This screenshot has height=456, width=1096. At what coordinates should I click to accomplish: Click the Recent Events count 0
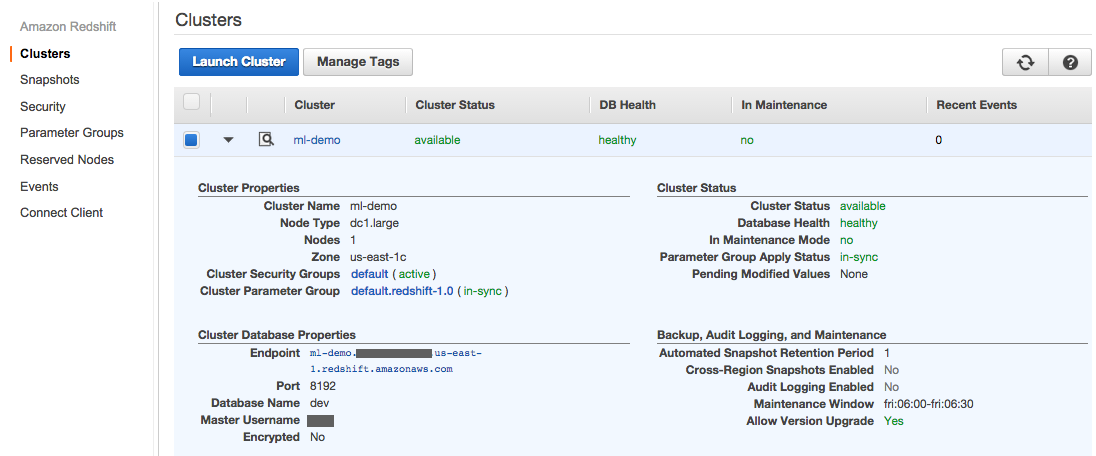(939, 140)
